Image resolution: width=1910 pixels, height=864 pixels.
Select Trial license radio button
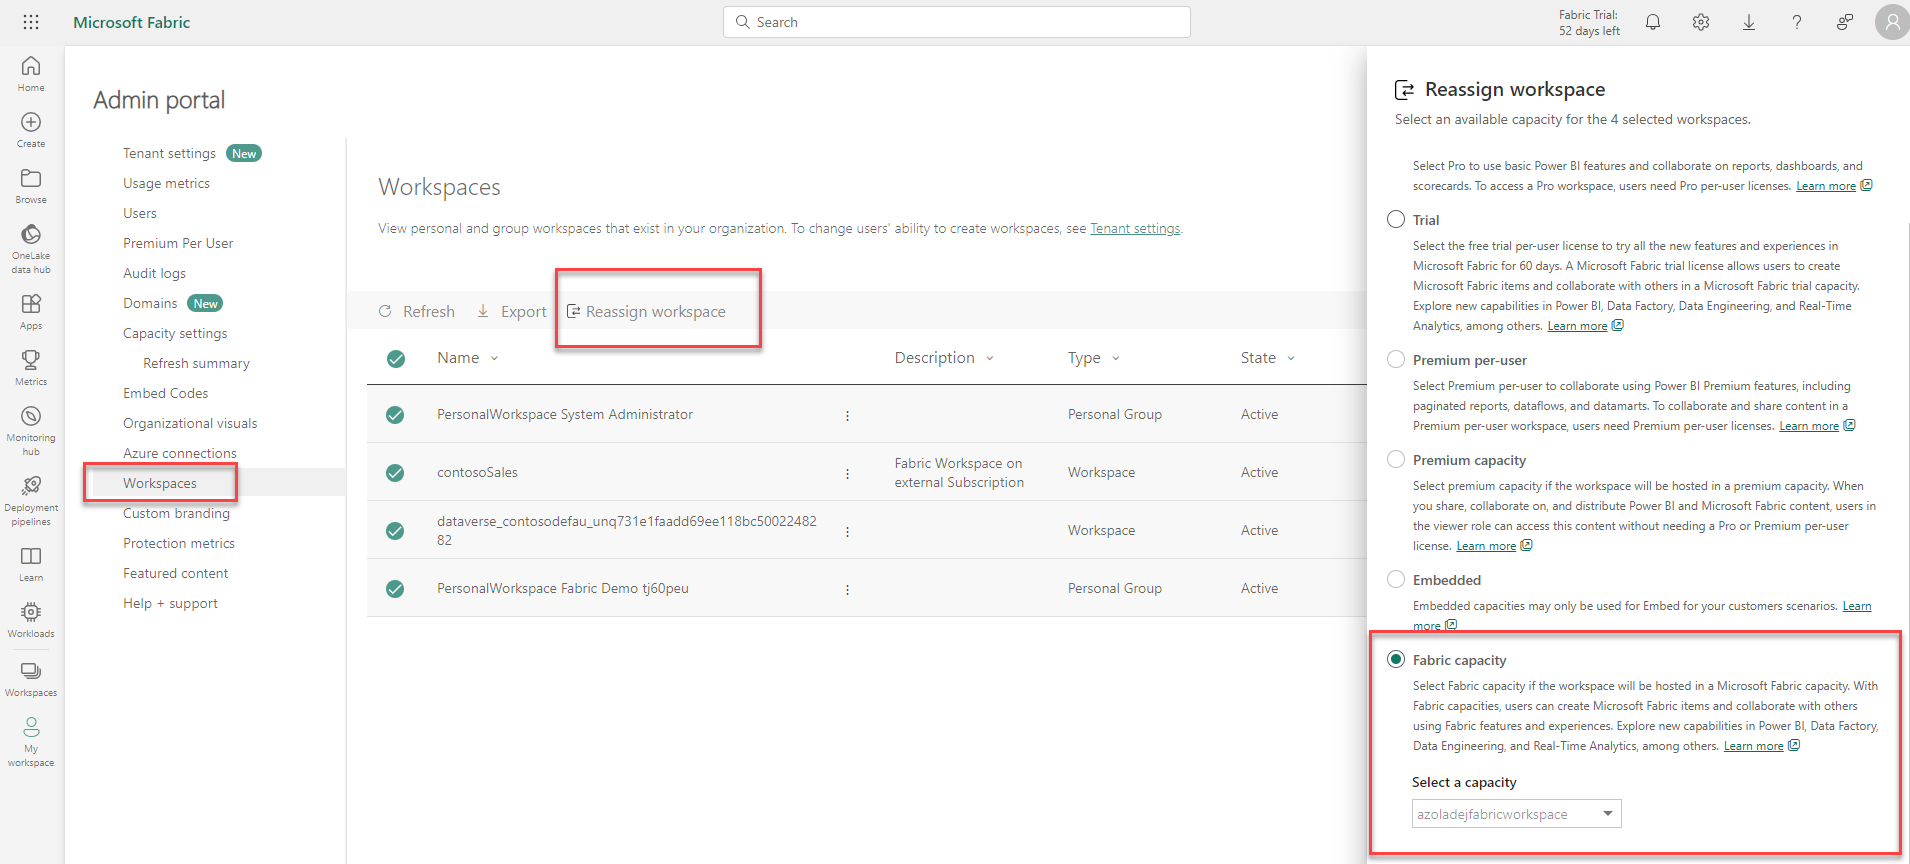[x=1396, y=219]
